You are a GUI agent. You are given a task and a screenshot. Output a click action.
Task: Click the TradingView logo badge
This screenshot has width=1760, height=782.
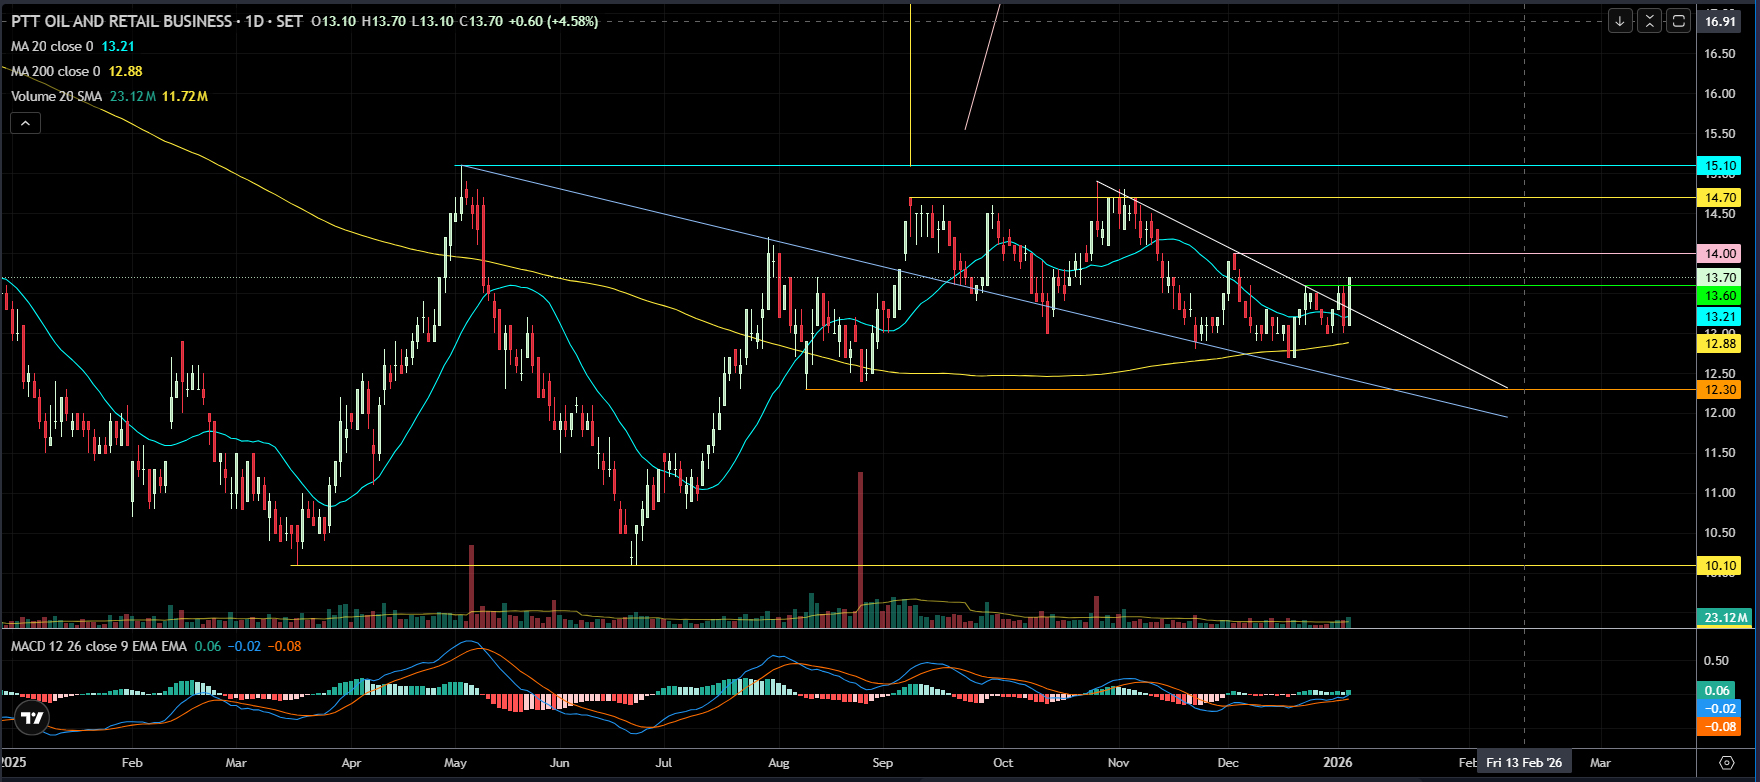(32, 717)
